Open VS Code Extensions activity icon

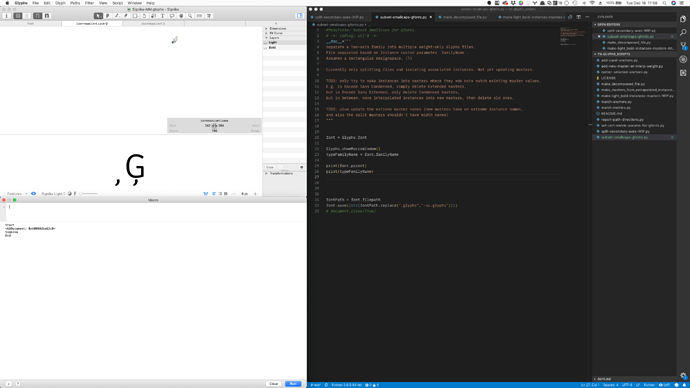(683, 73)
